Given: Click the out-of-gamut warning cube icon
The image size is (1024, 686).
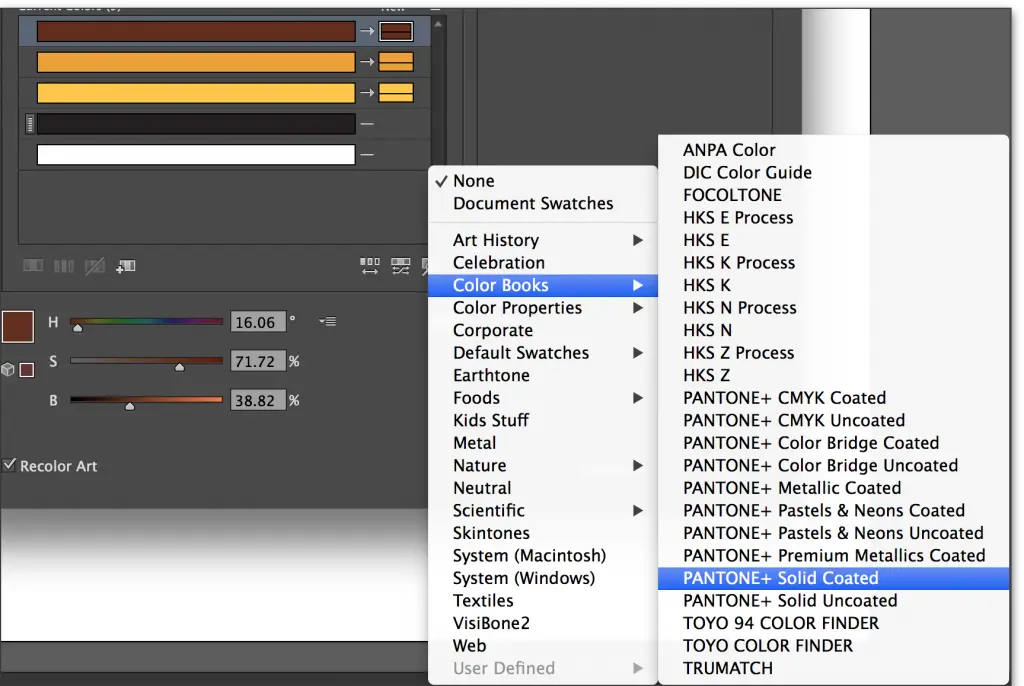Looking at the screenshot, I should 8,370.
